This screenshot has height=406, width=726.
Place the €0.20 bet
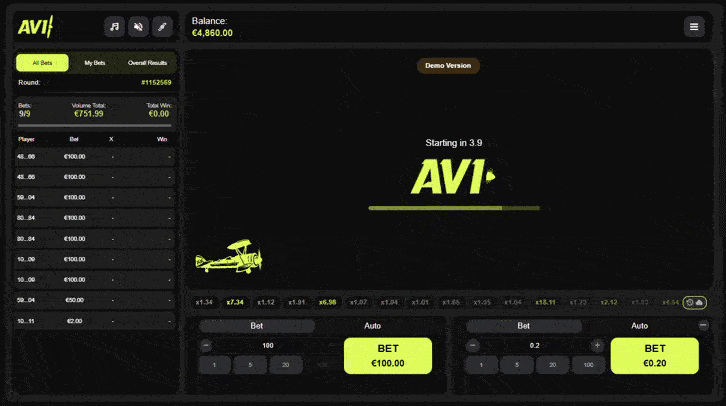click(x=655, y=356)
